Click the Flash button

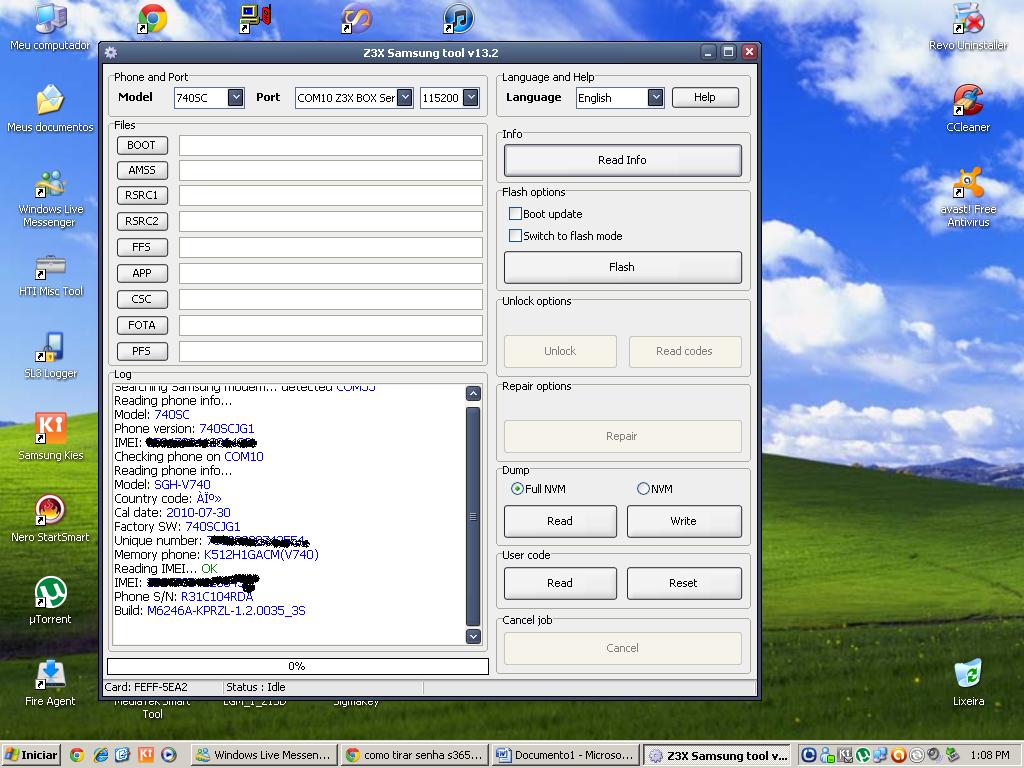click(x=622, y=267)
